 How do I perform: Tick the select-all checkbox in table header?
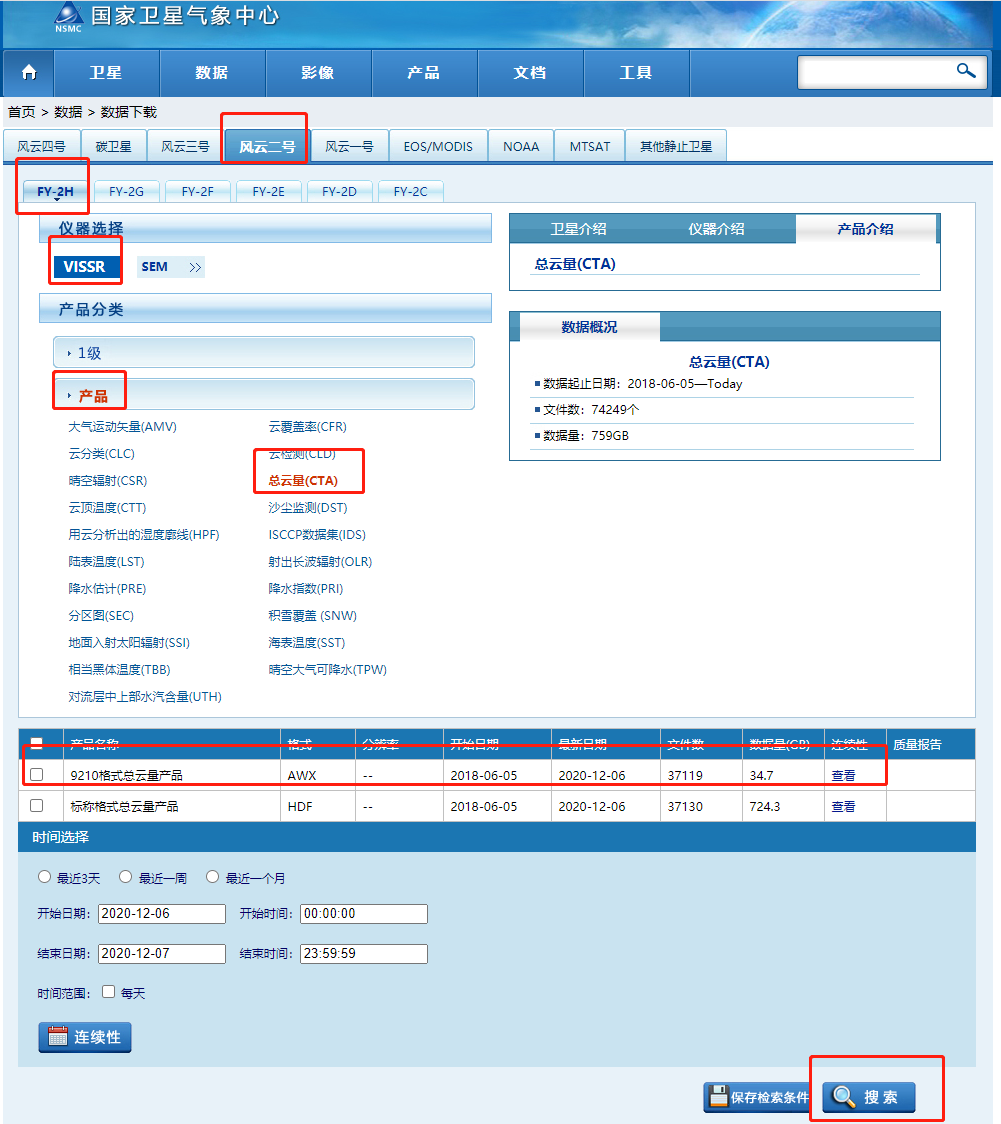[37, 743]
